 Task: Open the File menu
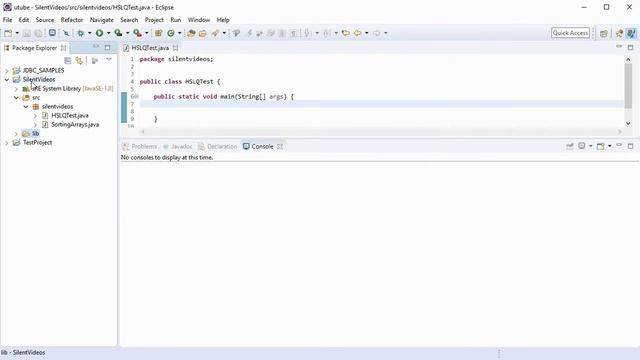pyautogui.click(x=7, y=20)
